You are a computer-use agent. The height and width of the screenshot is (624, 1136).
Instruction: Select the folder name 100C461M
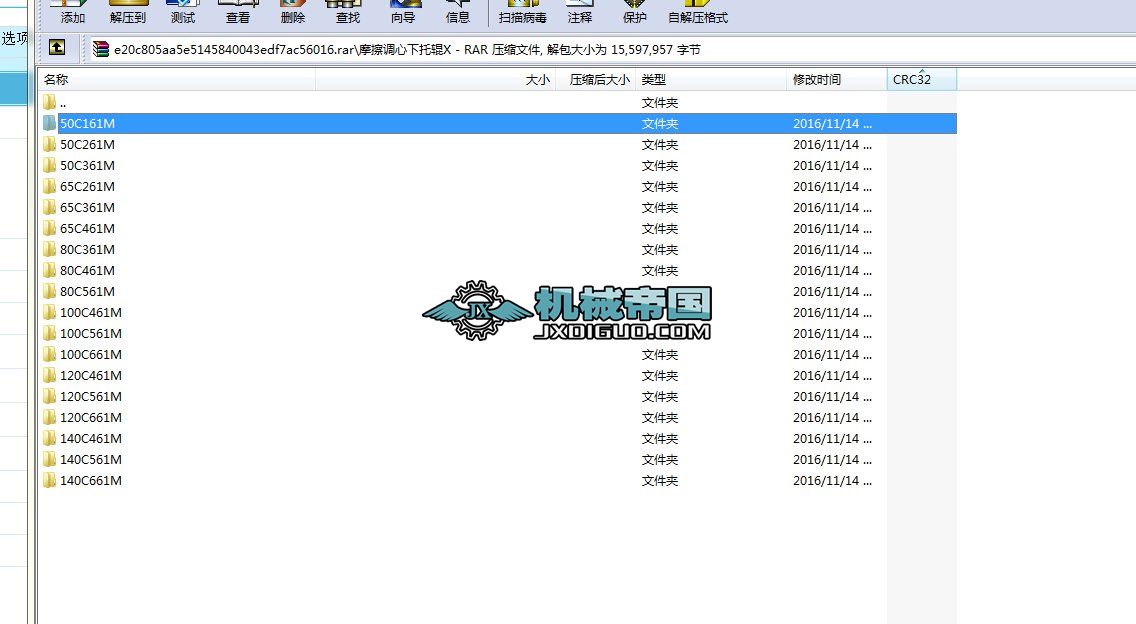pos(91,313)
